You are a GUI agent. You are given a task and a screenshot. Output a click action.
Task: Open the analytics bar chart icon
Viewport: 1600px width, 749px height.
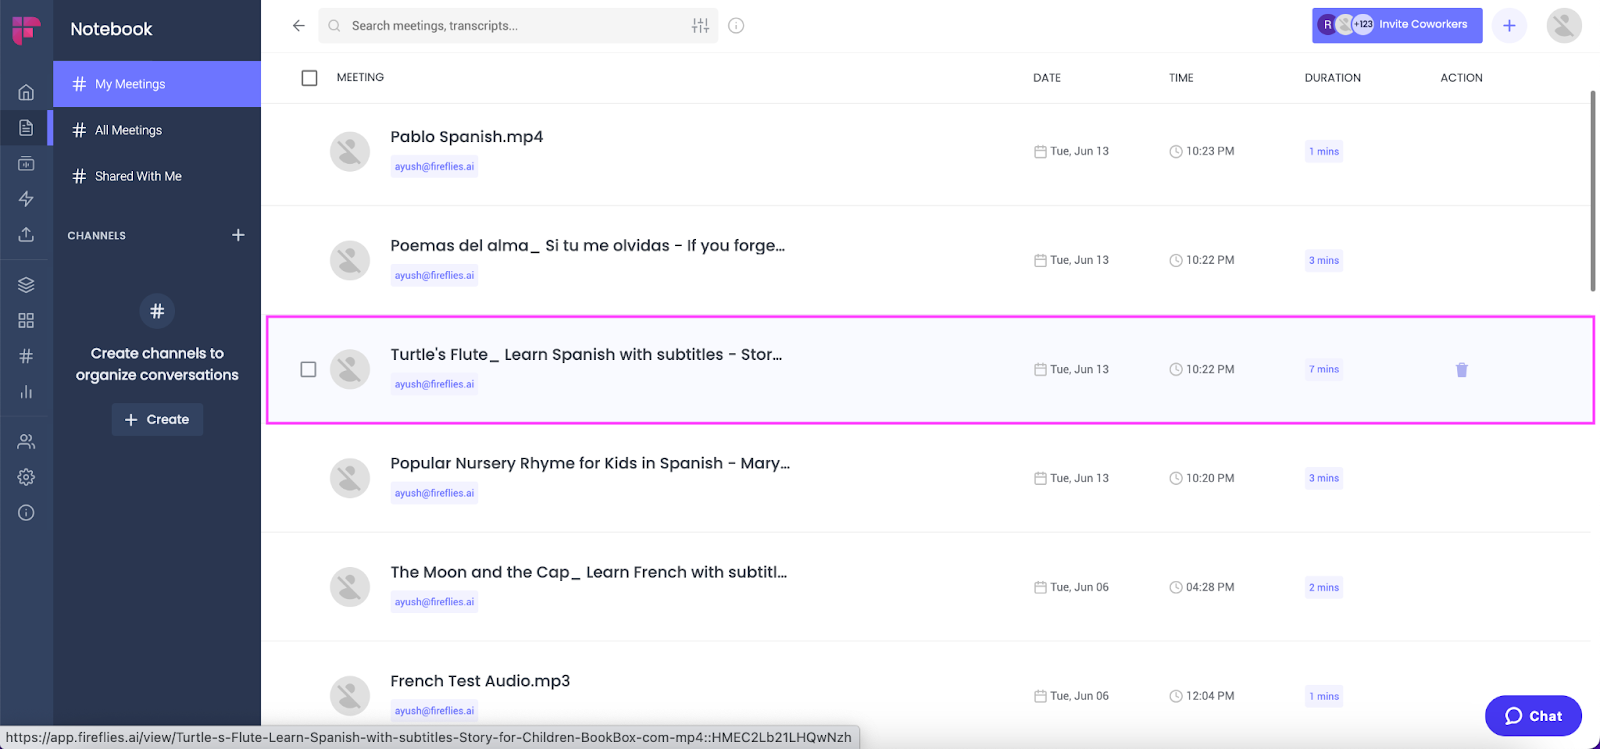[x=26, y=391]
